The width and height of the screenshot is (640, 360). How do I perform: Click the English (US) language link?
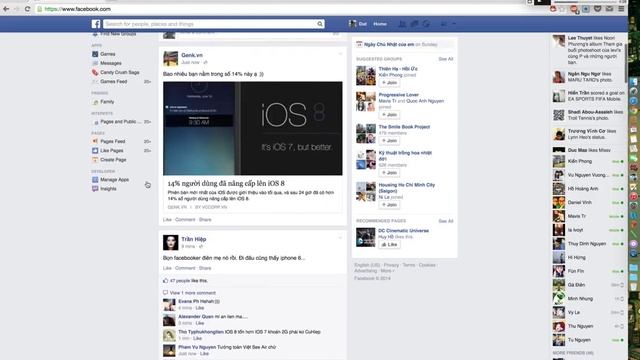(x=367, y=265)
